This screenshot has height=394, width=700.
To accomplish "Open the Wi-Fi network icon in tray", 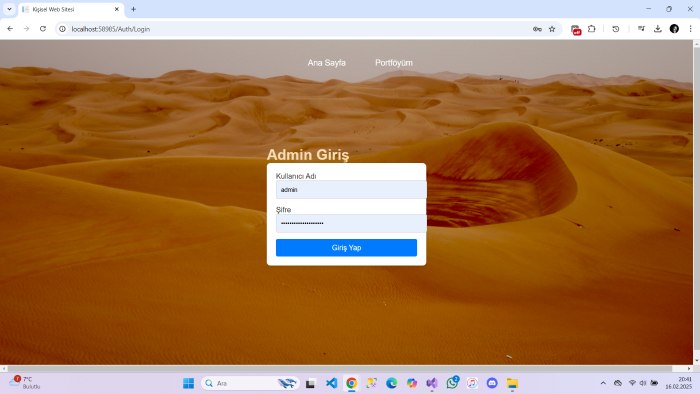I will pyautogui.click(x=632, y=383).
